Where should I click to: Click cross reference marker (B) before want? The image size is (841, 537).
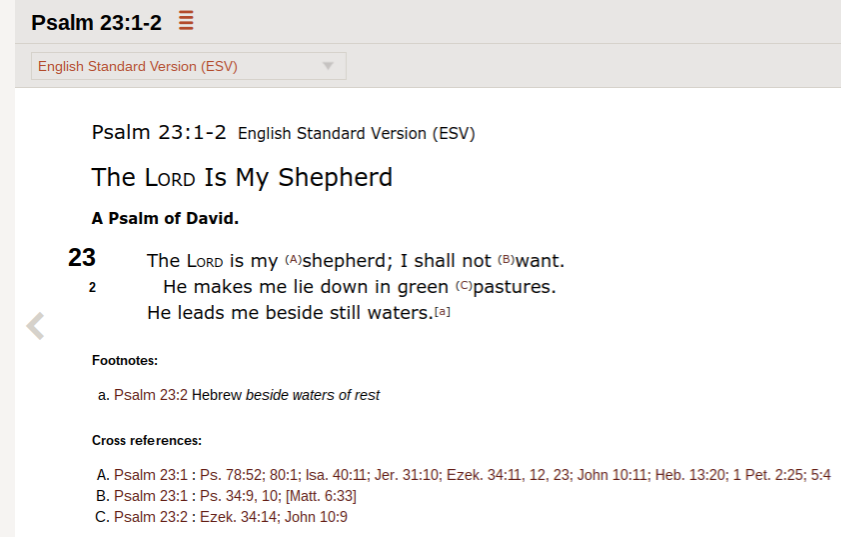(x=506, y=260)
